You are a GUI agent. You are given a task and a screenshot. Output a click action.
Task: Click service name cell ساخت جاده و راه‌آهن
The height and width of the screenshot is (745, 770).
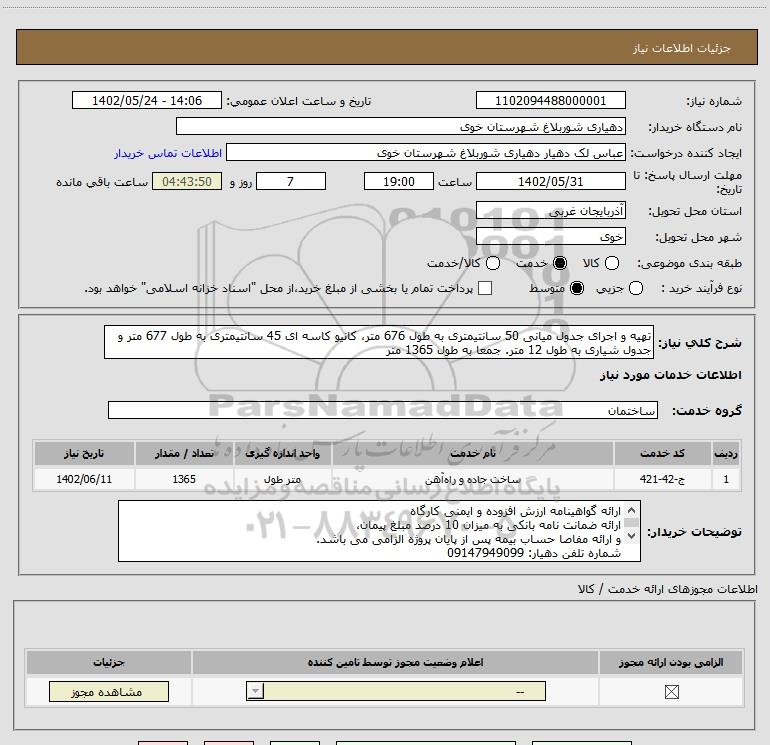472,479
